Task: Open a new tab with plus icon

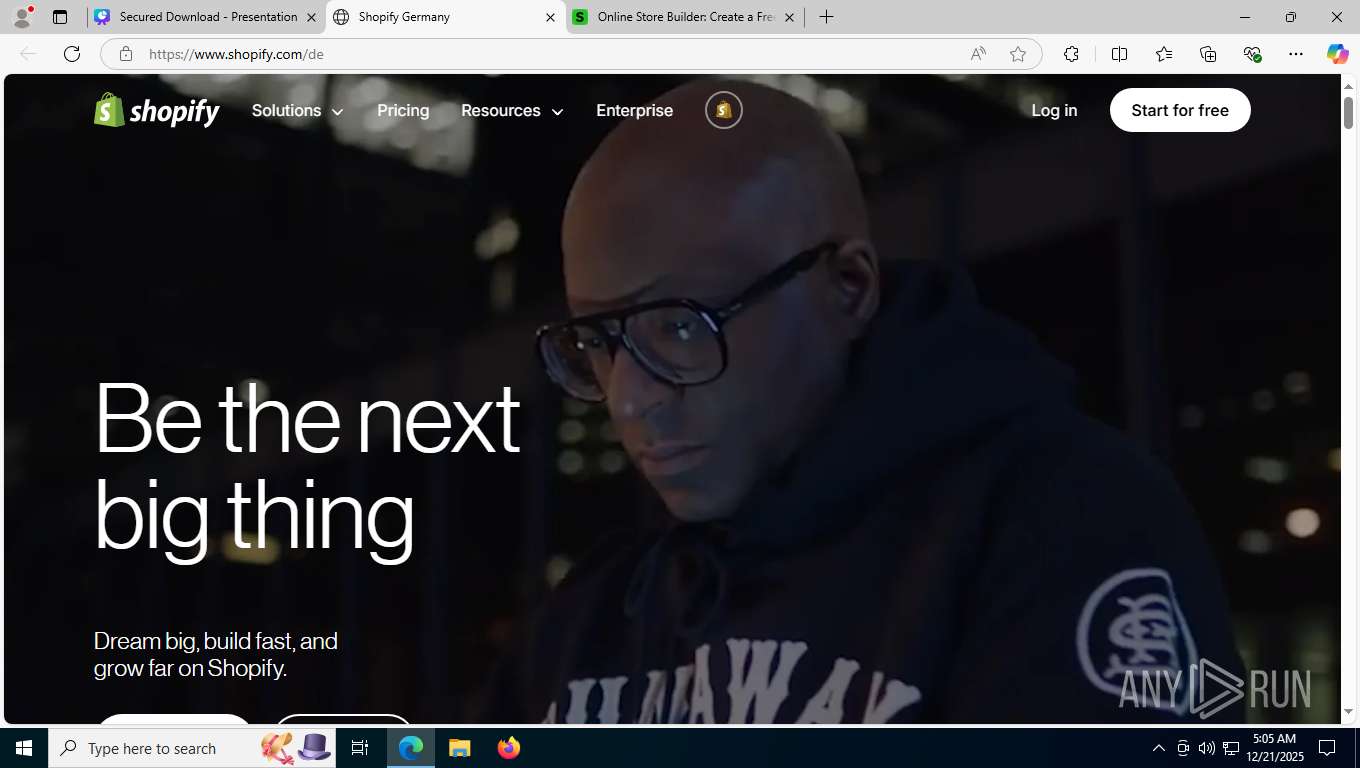Action: (x=826, y=17)
